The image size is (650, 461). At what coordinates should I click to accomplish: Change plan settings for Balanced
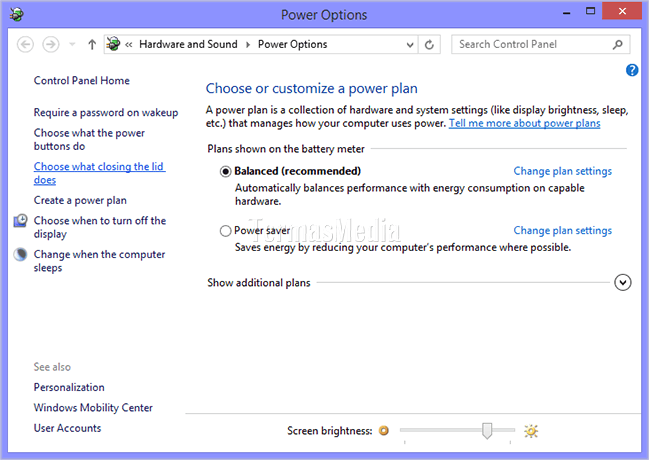[562, 171]
